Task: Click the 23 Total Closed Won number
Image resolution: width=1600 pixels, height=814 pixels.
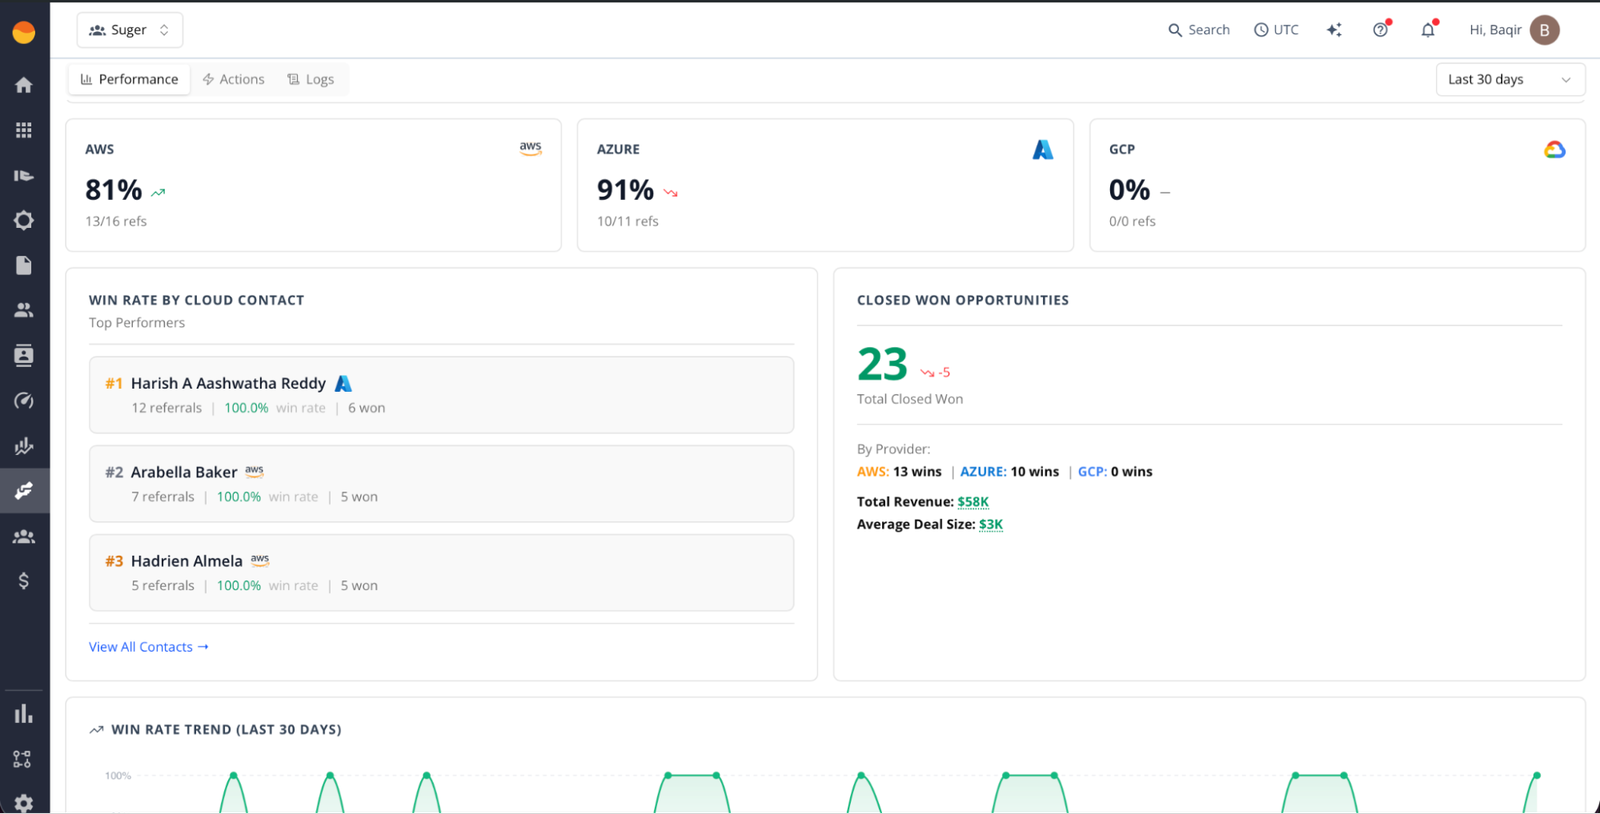Action: tap(882, 364)
